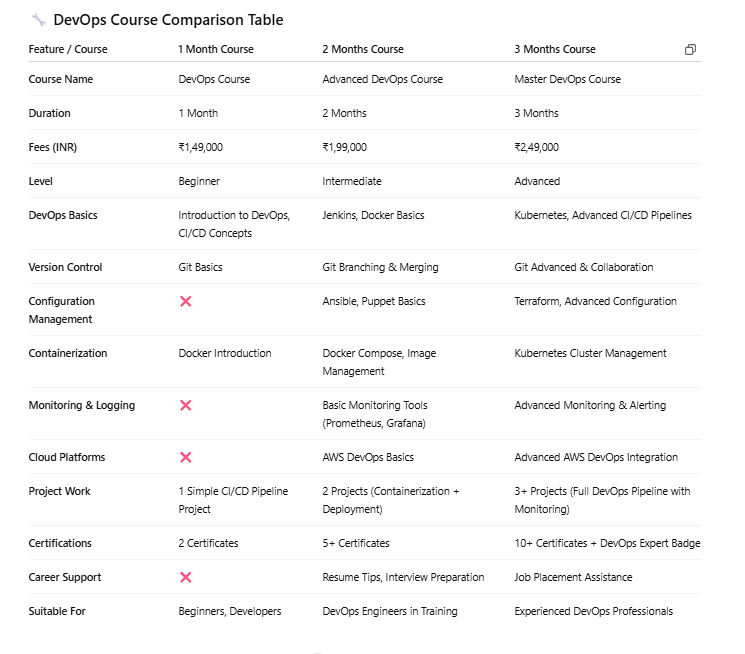745x654 pixels.
Task: Click the red X in Configuration Management row
Action: click(x=185, y=301)
